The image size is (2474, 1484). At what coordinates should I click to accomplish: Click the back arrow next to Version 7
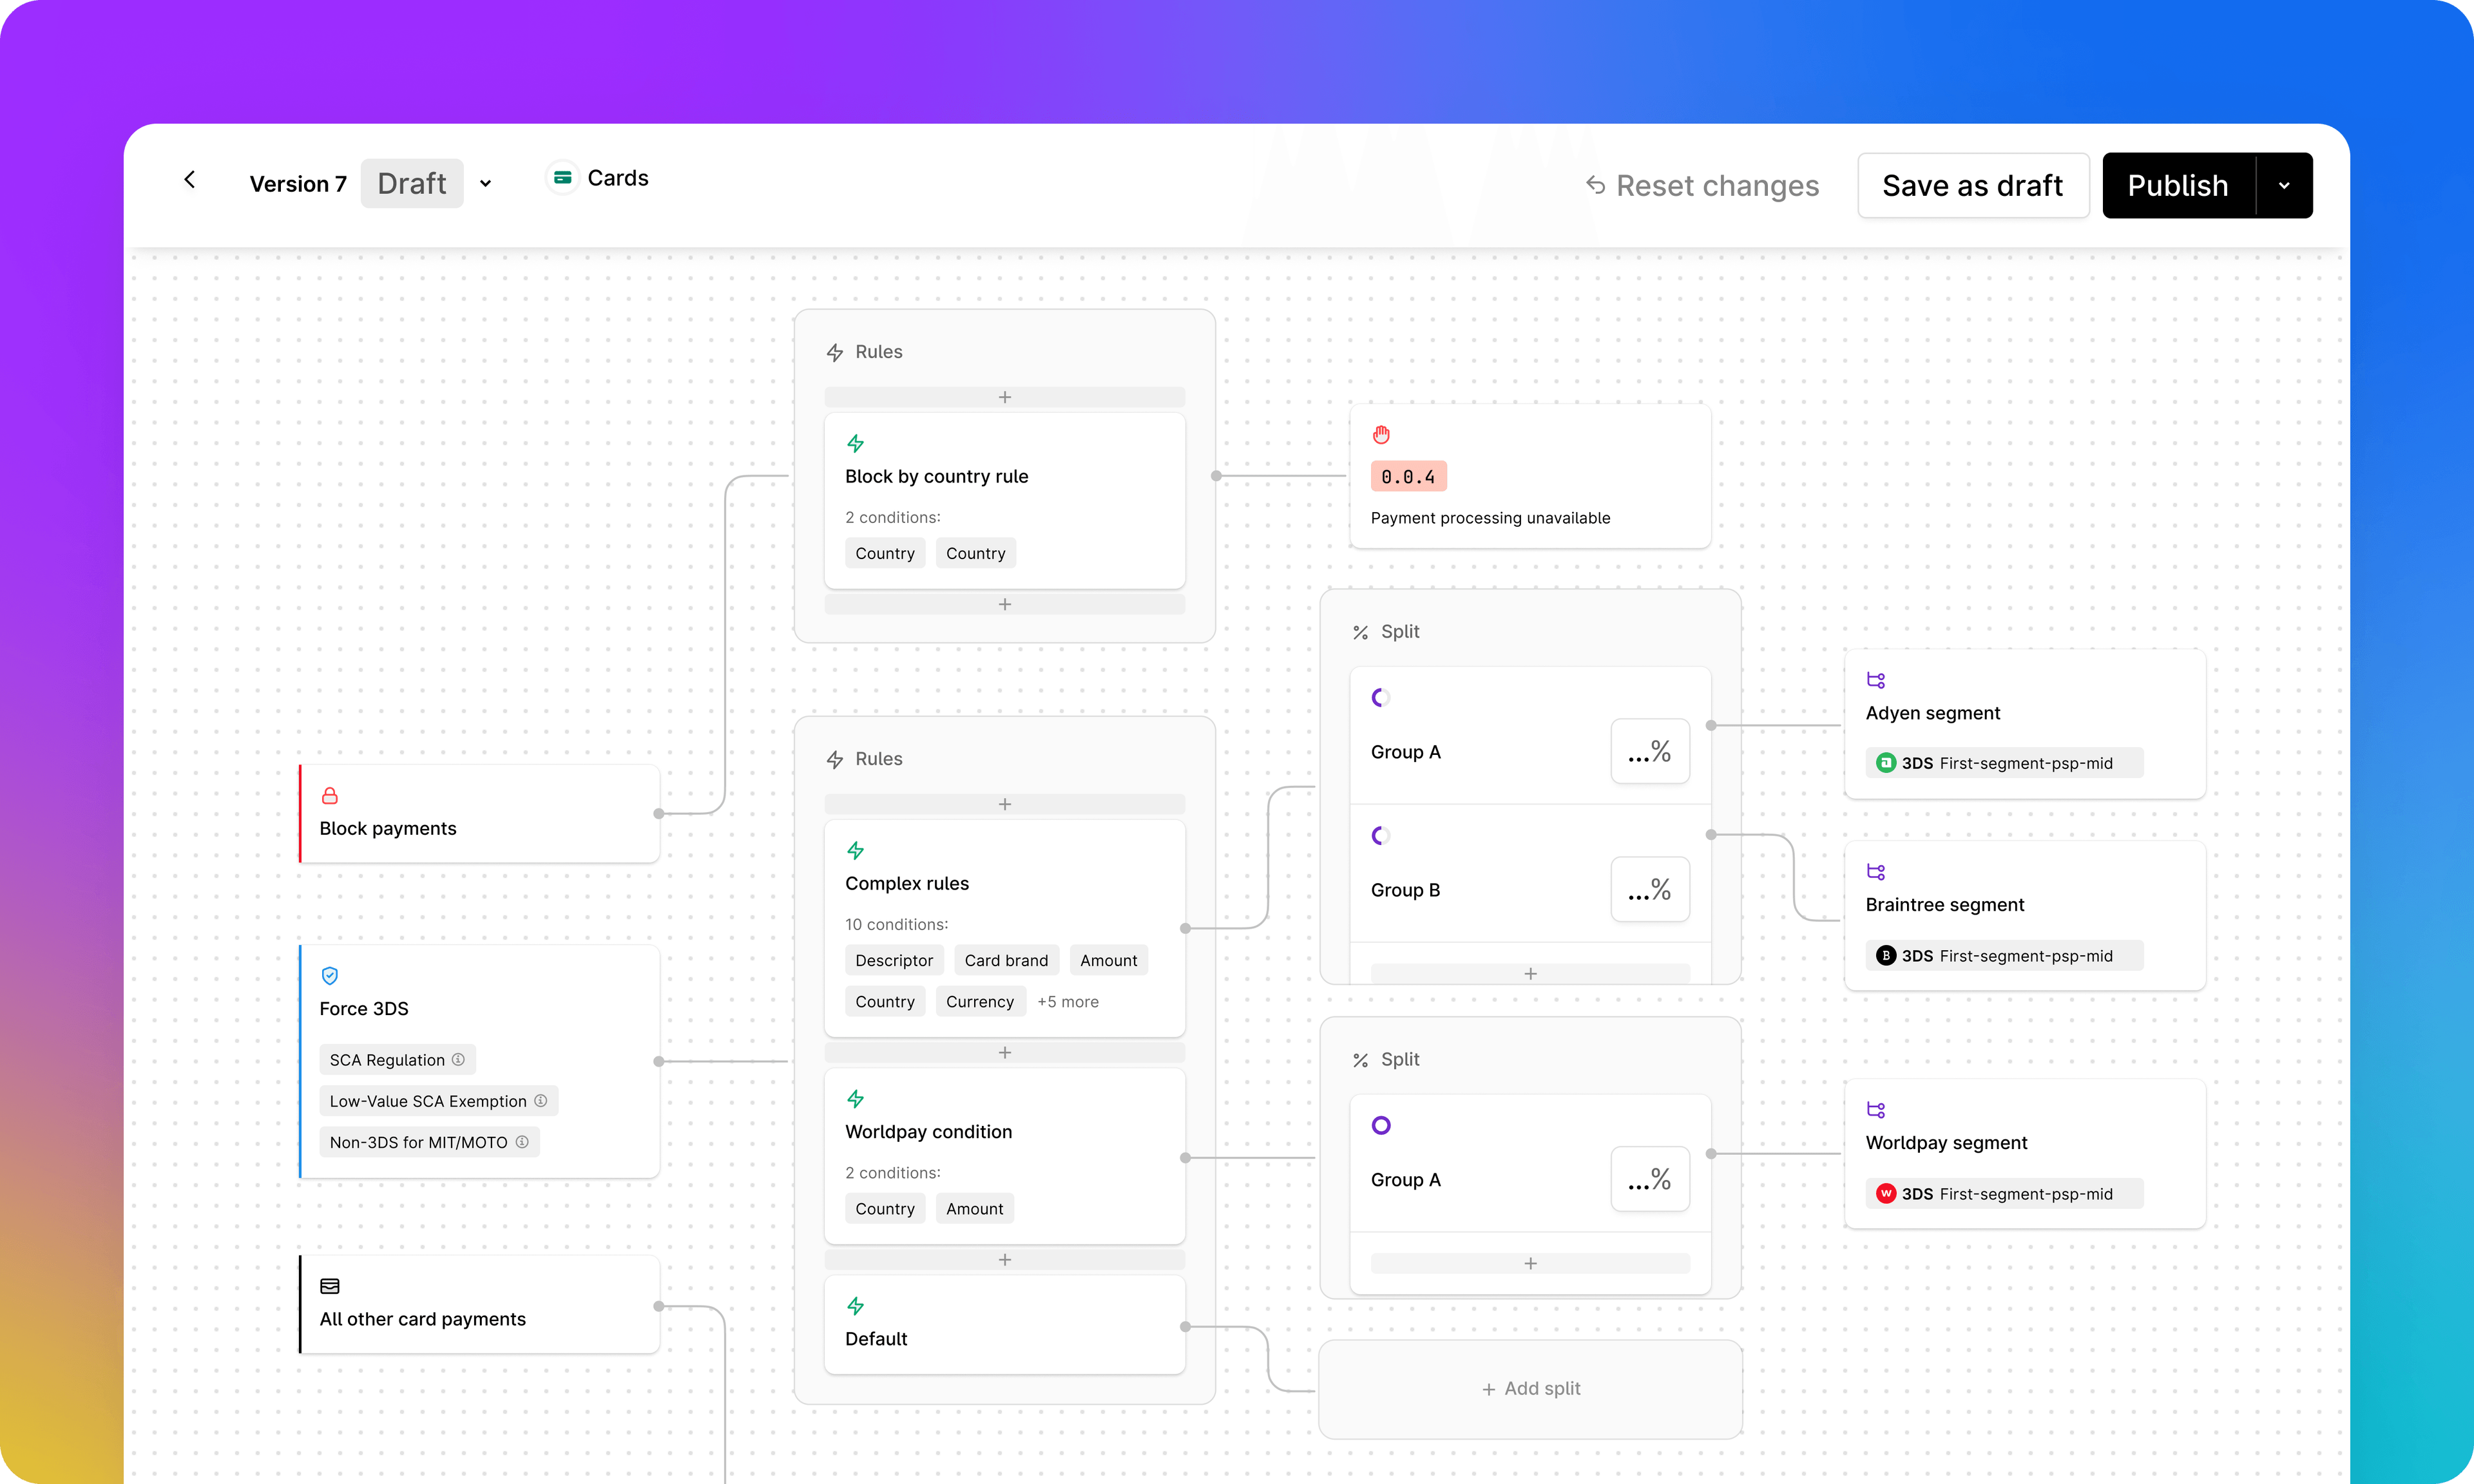coord(190,180)
